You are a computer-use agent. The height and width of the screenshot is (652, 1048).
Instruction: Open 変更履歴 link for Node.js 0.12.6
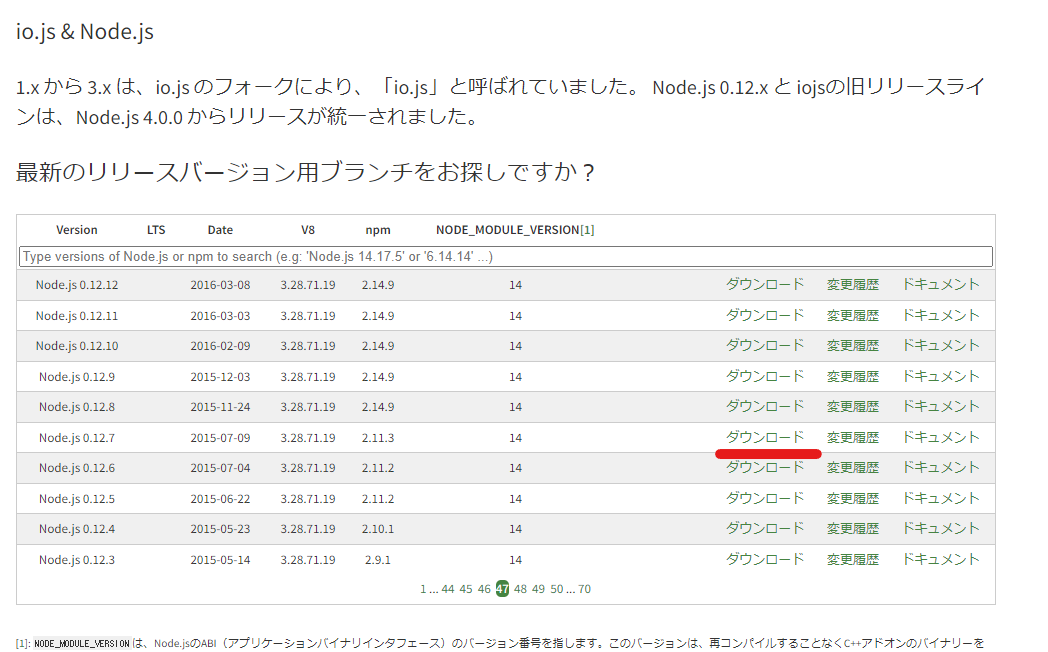pos(852,468)
